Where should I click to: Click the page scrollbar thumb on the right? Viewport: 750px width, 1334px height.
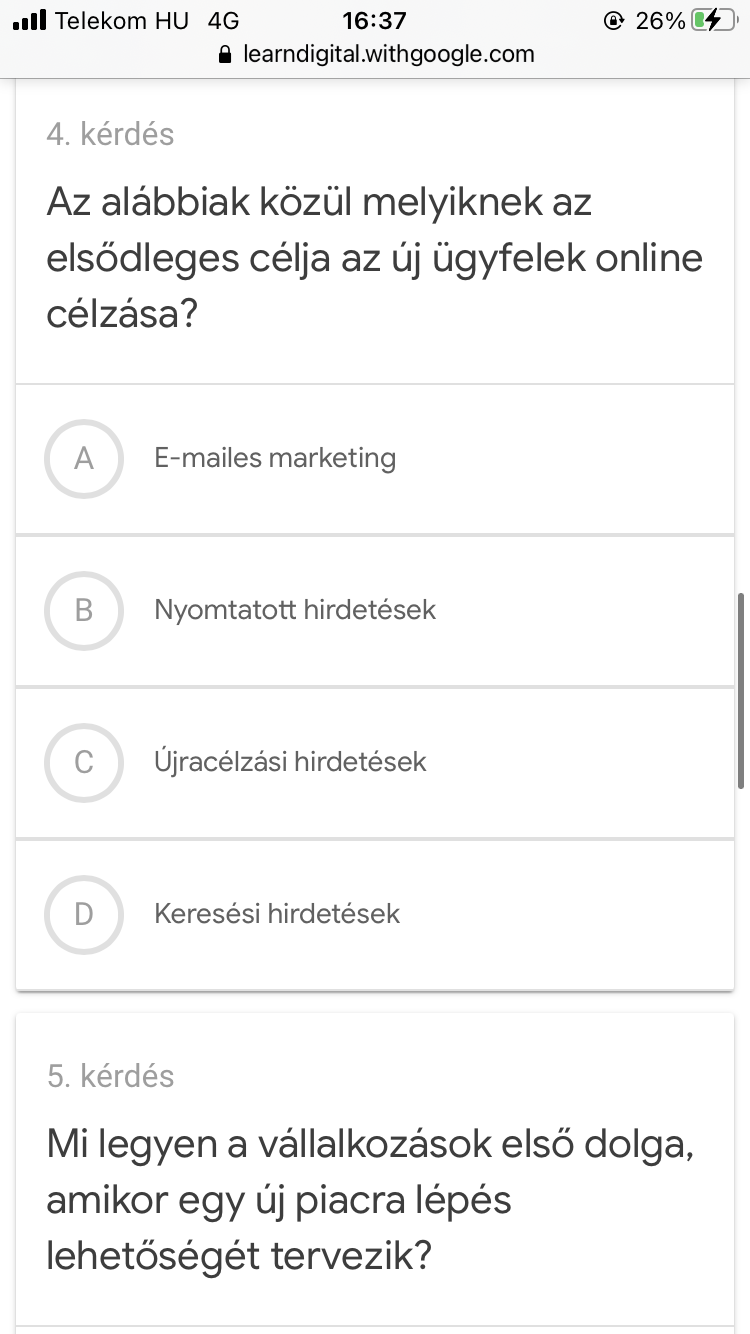[740, 691]
